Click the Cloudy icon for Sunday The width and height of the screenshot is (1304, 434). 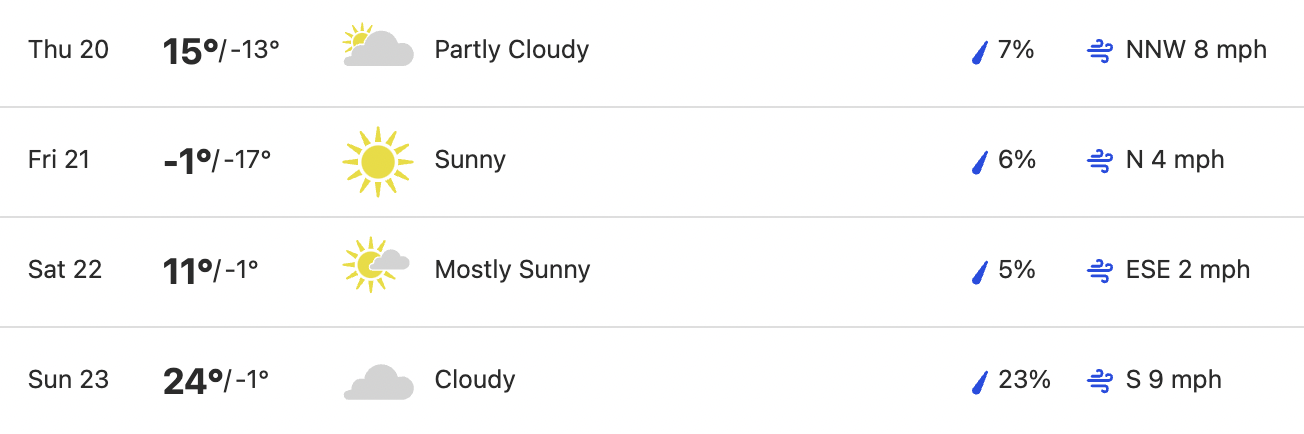[378, 382]
